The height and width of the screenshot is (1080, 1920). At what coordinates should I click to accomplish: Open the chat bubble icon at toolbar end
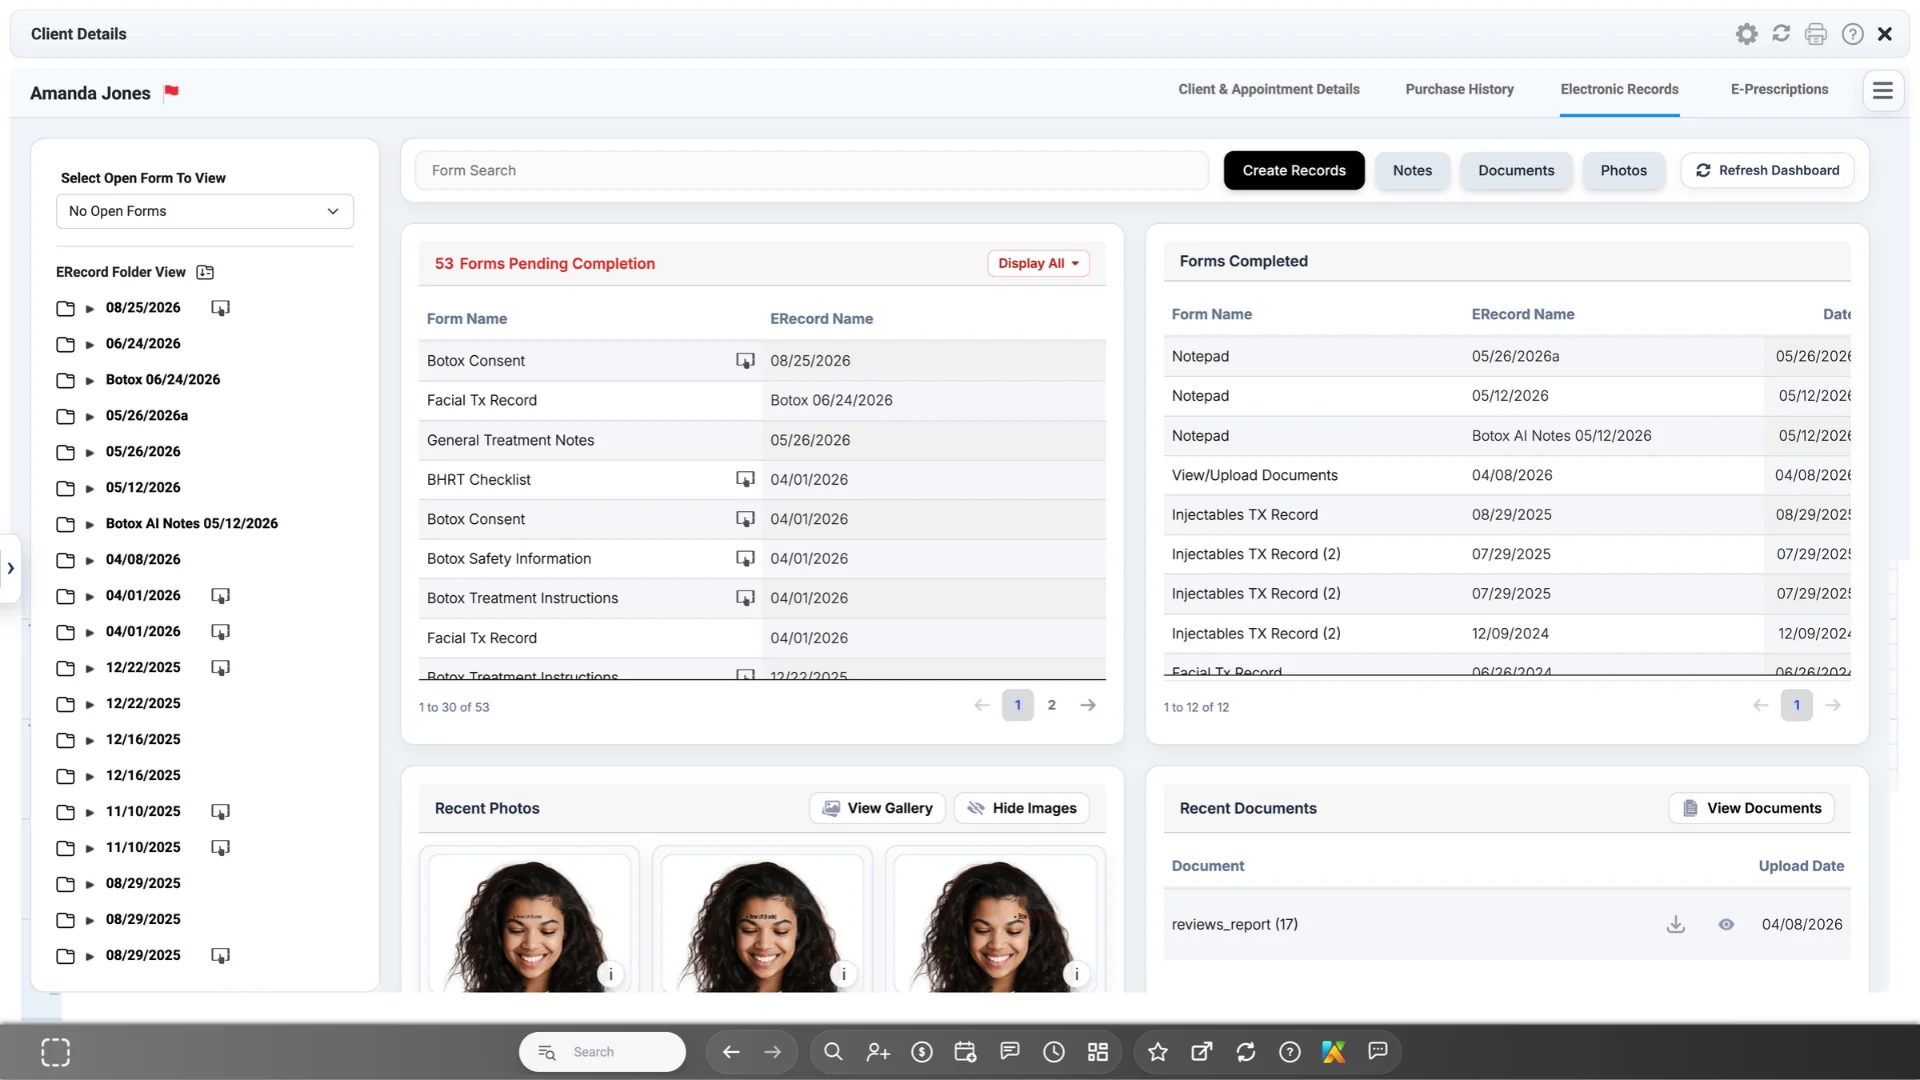(x=1377, y=1051)
